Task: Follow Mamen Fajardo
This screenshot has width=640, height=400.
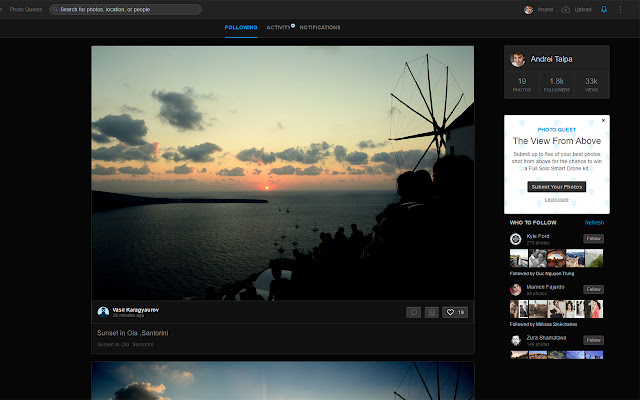Action: (593, 289)
